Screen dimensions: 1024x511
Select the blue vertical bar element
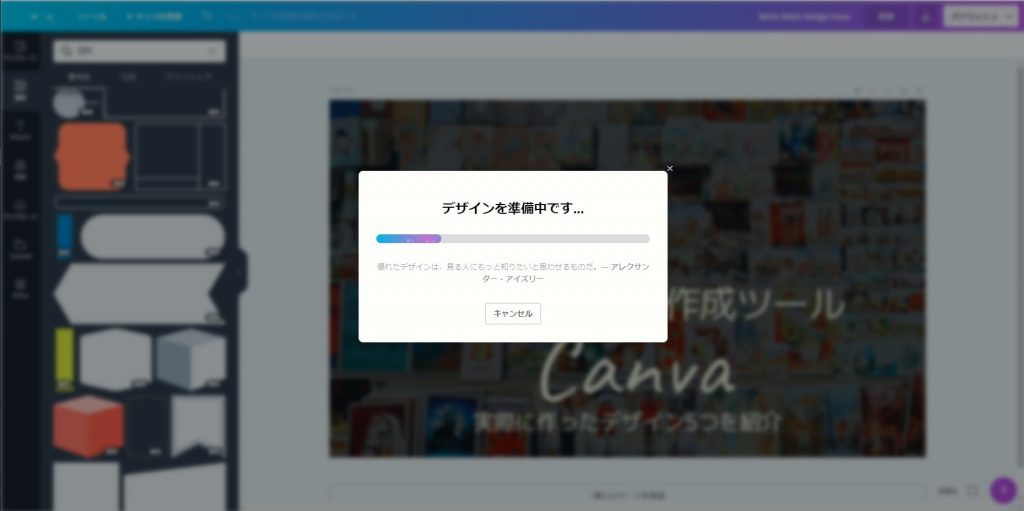64,236
